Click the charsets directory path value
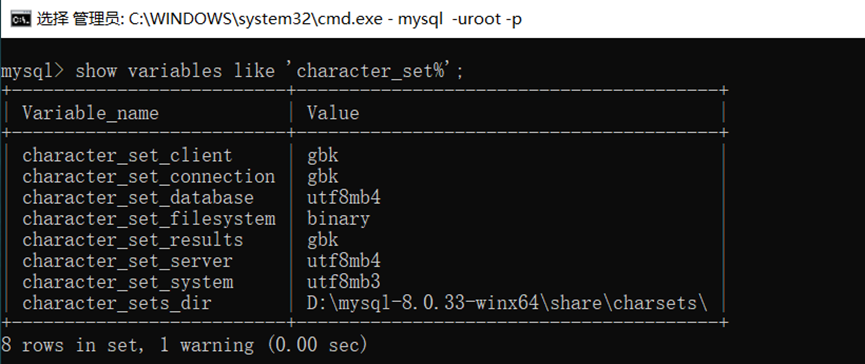The image size is (865, 364). [508, 303]
